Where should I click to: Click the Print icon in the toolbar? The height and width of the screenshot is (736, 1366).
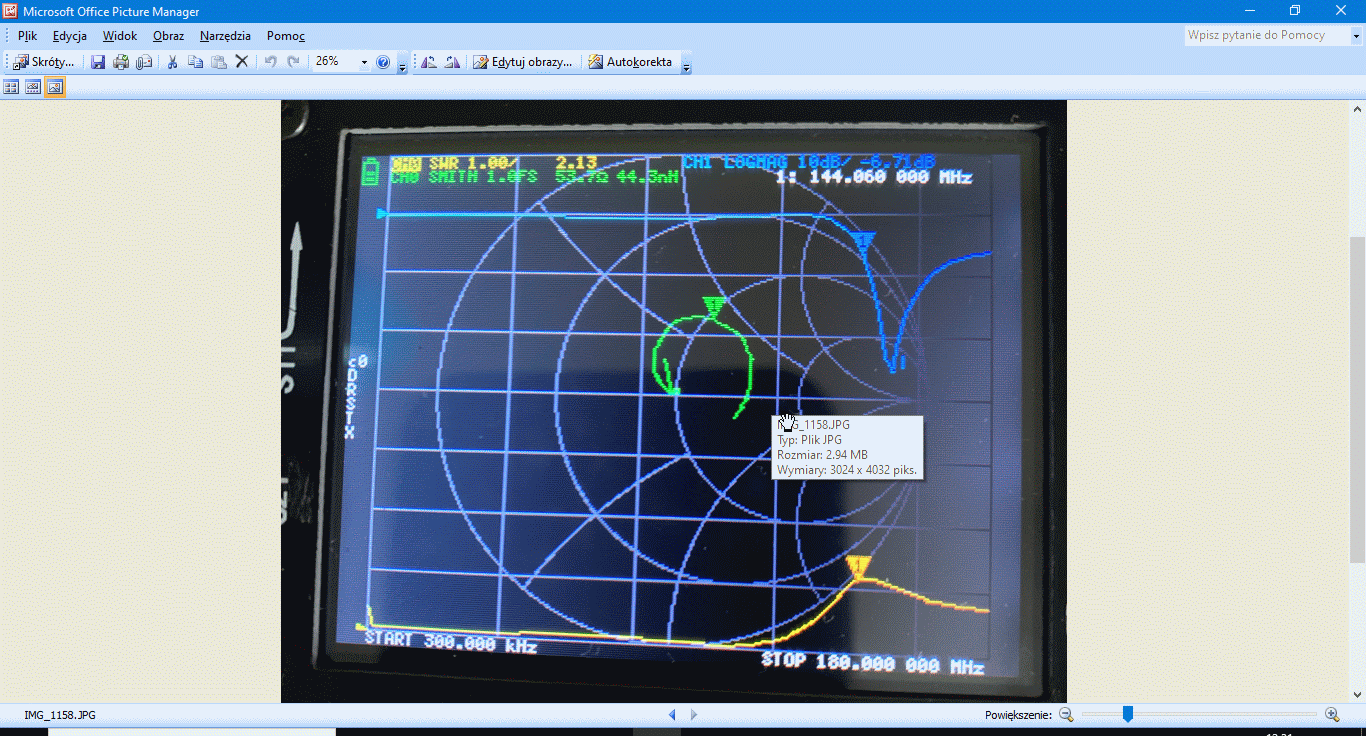pyautogui.click(x=121, y=62)
